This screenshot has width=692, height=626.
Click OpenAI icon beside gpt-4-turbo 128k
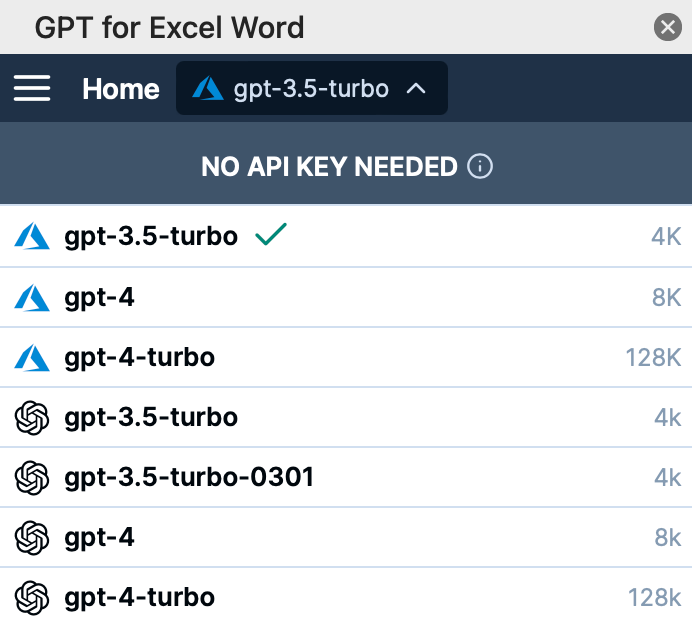tap(32, 598)
